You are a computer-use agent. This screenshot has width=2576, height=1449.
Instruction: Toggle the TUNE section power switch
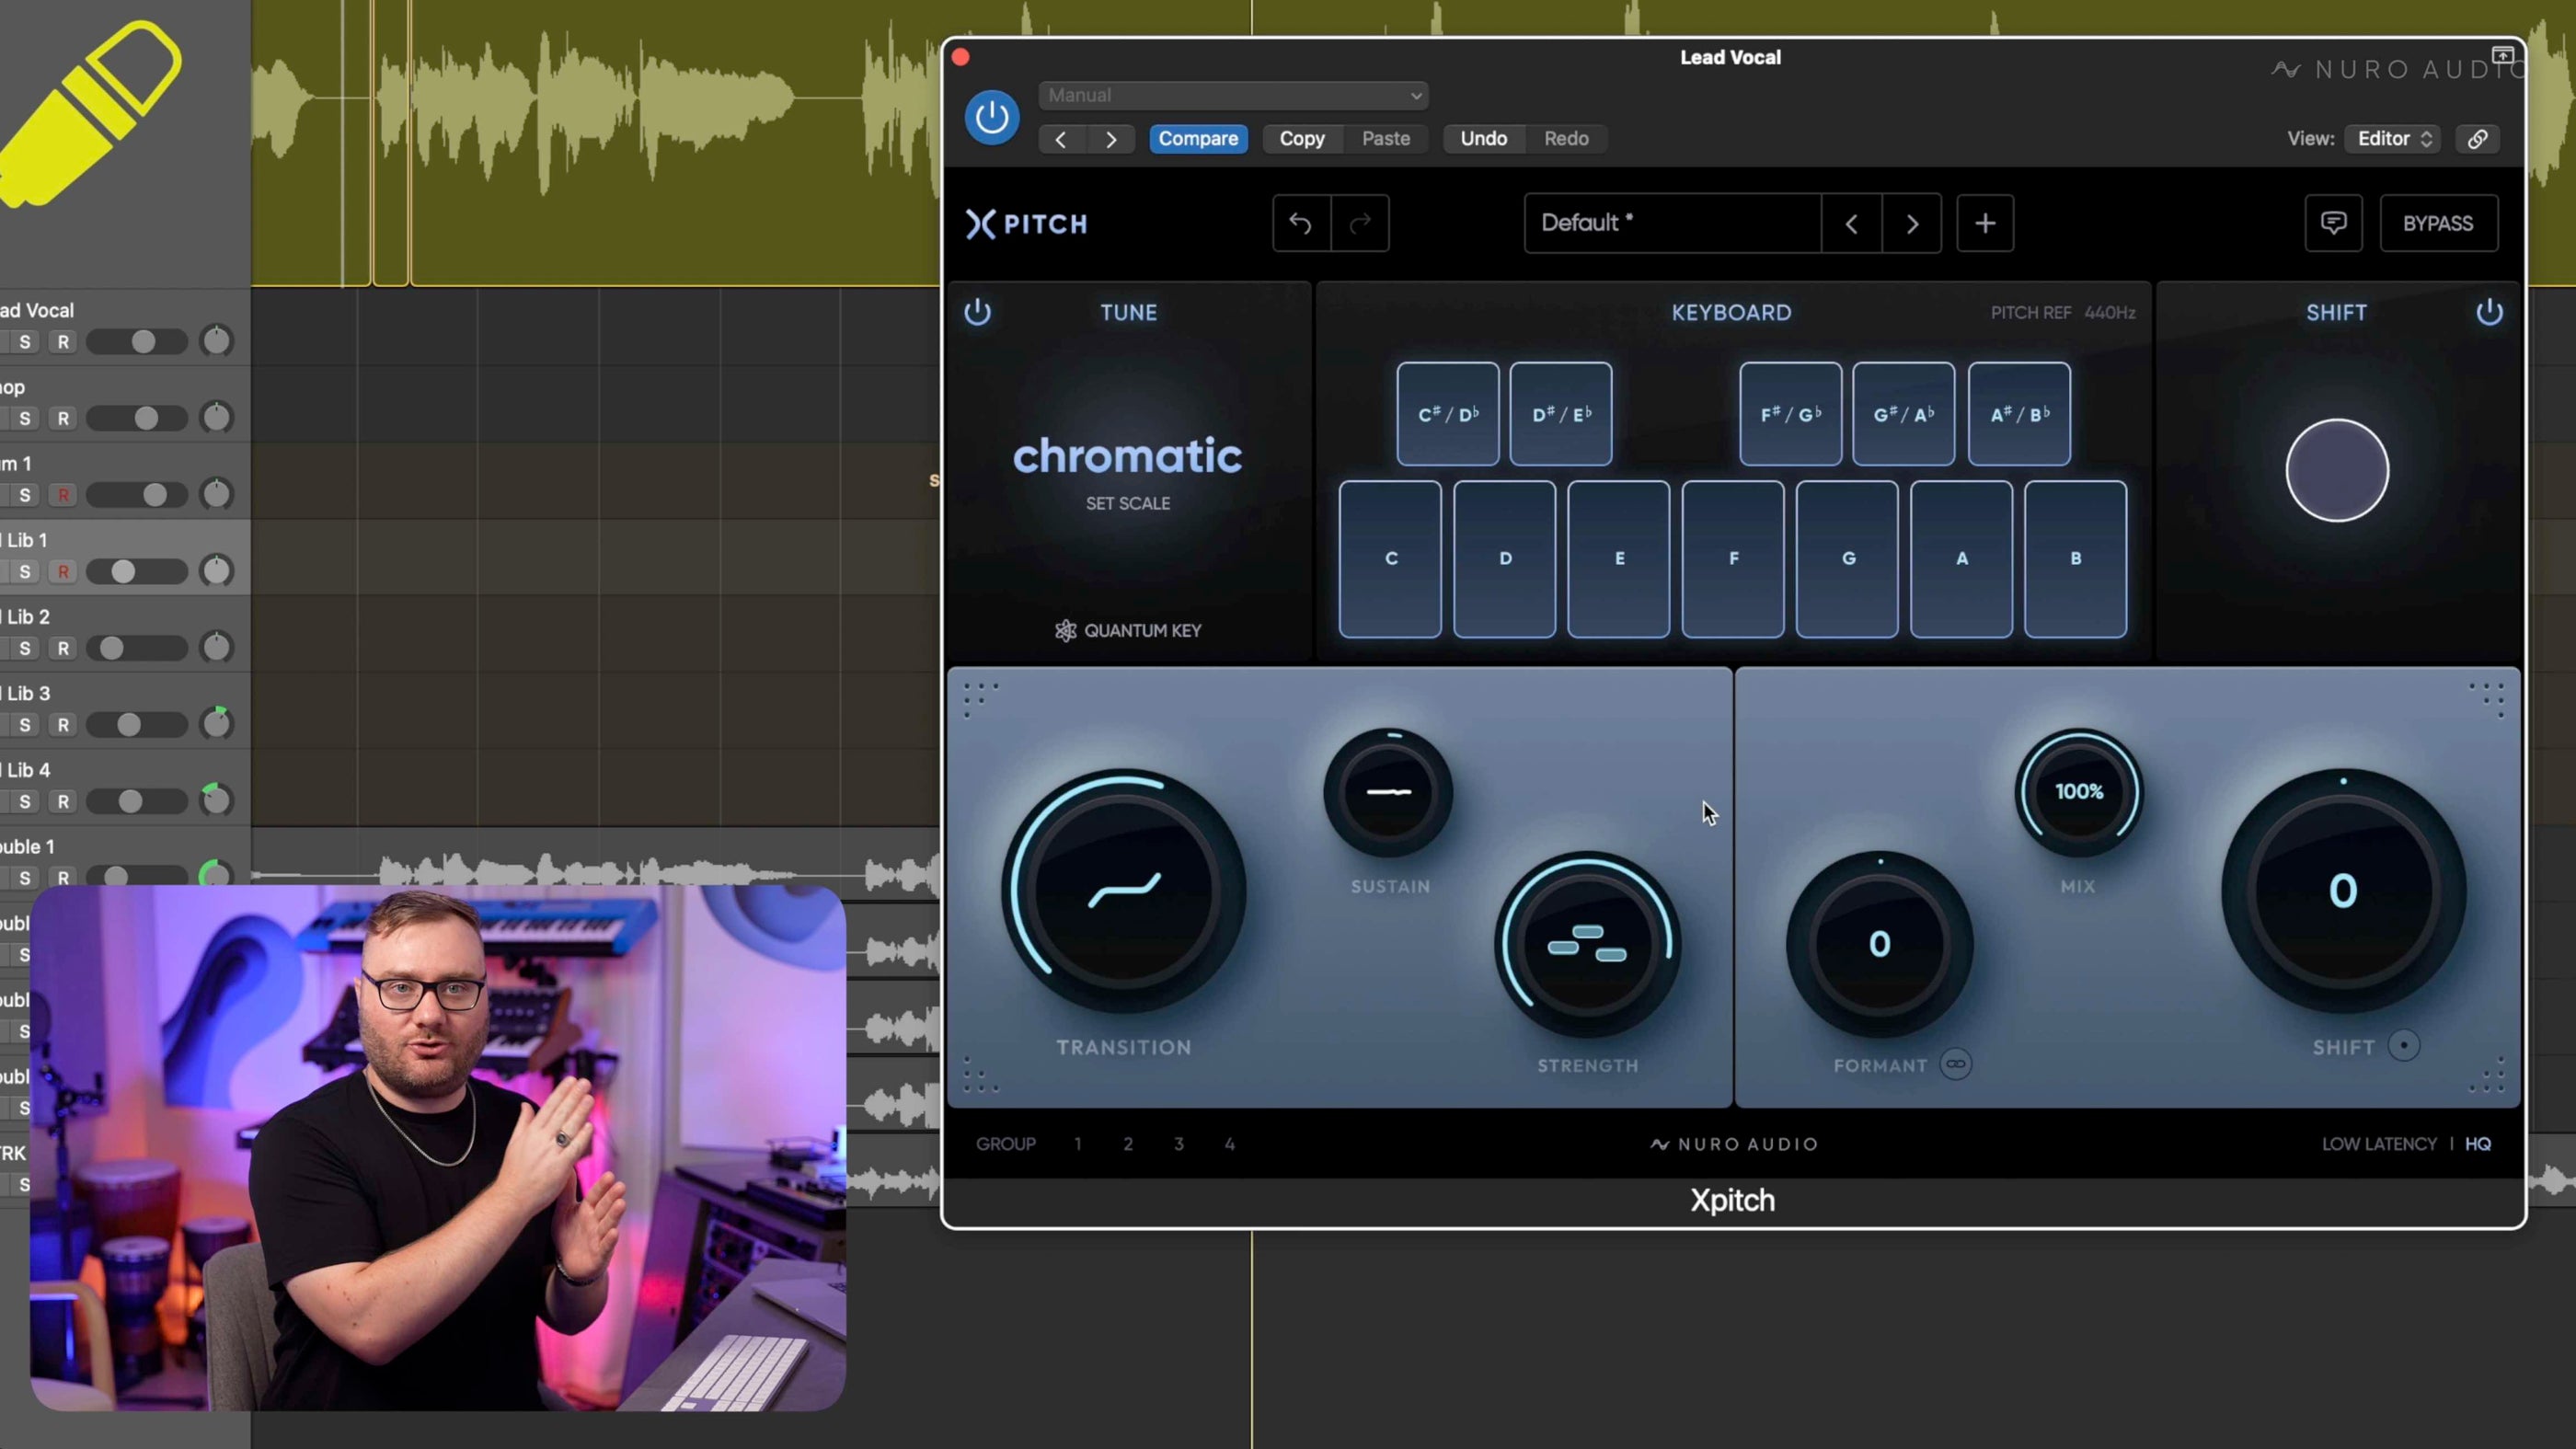click(978, 312)
